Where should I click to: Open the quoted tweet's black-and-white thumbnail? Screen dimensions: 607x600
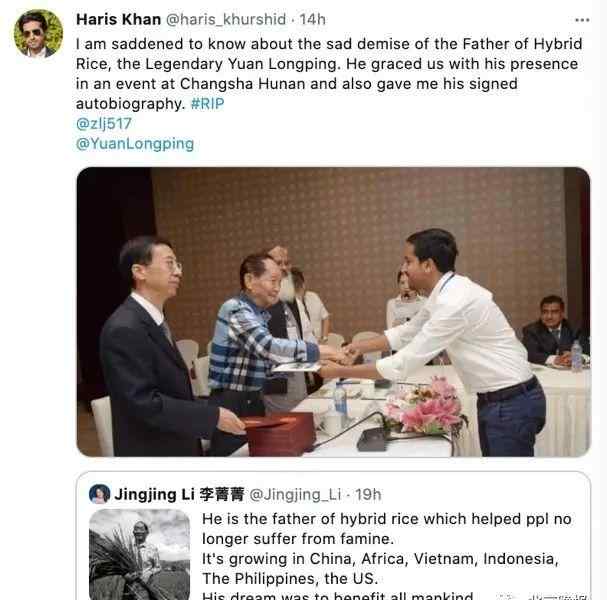(x=140, y=555)
